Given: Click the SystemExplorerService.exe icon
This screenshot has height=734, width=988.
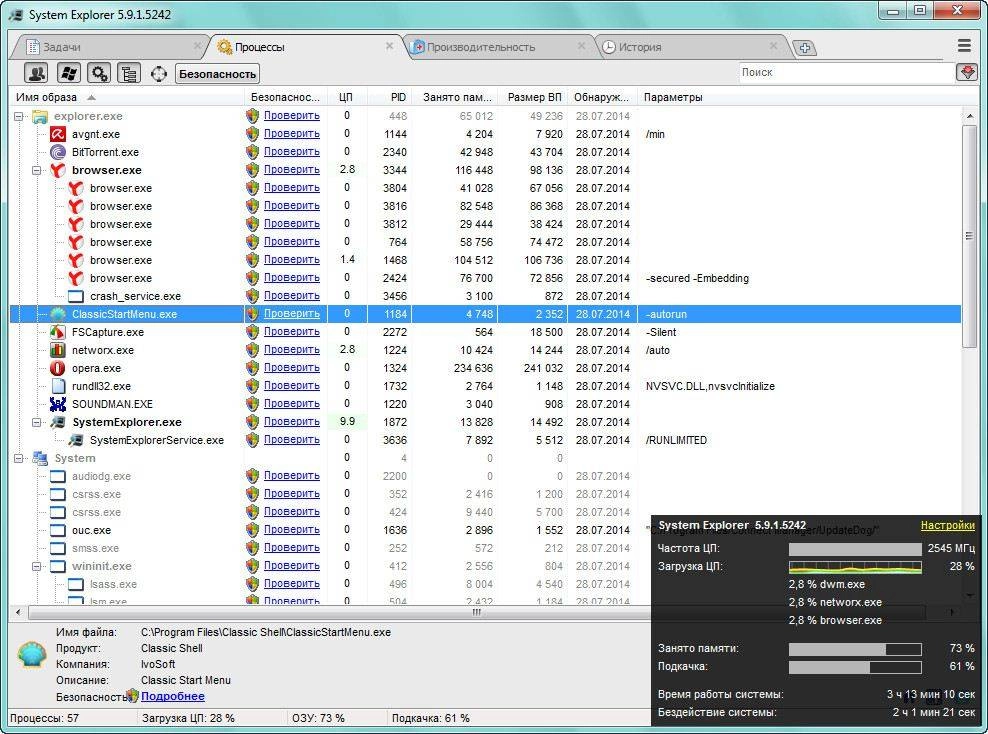Looking at the screenshot, I should click(76, 440).
